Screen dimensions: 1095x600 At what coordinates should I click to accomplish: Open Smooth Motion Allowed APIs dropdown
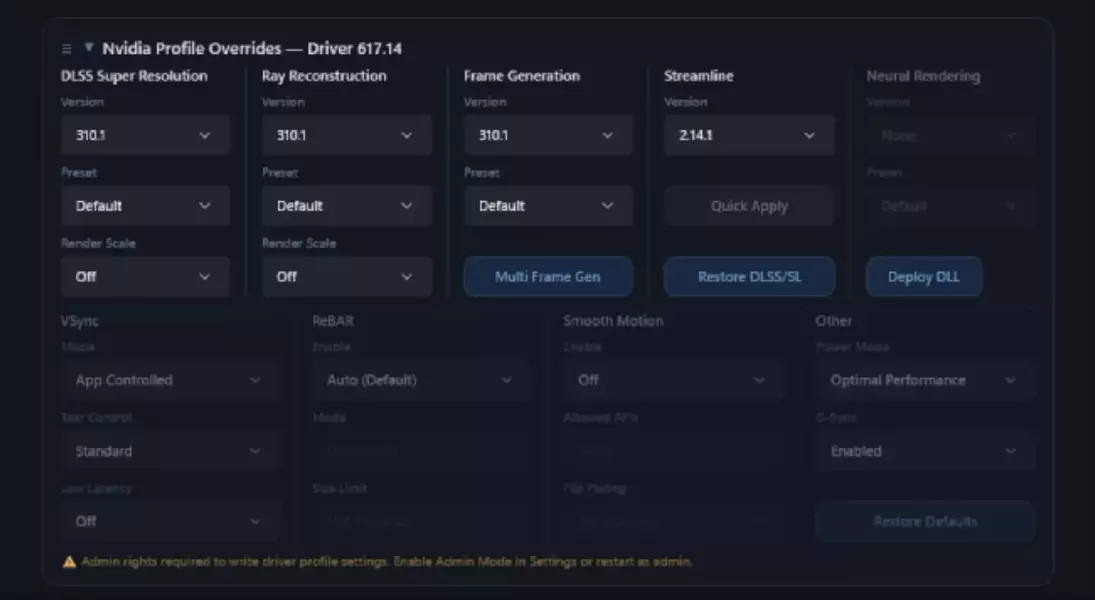673,451
